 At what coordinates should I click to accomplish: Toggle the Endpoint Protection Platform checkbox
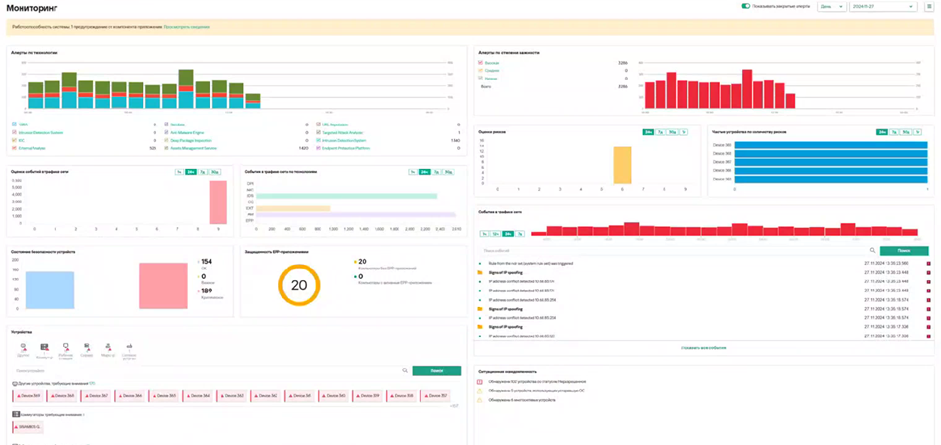(x=317, y=148)
